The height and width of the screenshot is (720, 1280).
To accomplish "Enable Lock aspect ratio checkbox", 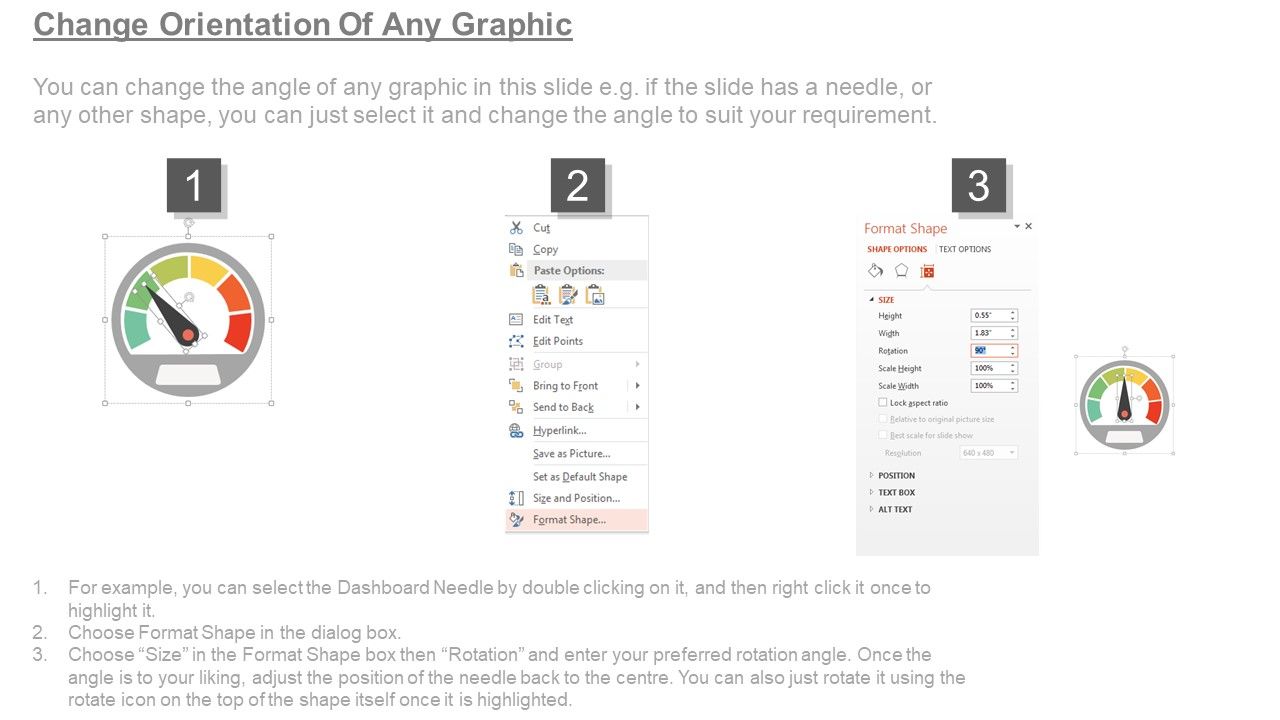I will (x=882, y=403).
